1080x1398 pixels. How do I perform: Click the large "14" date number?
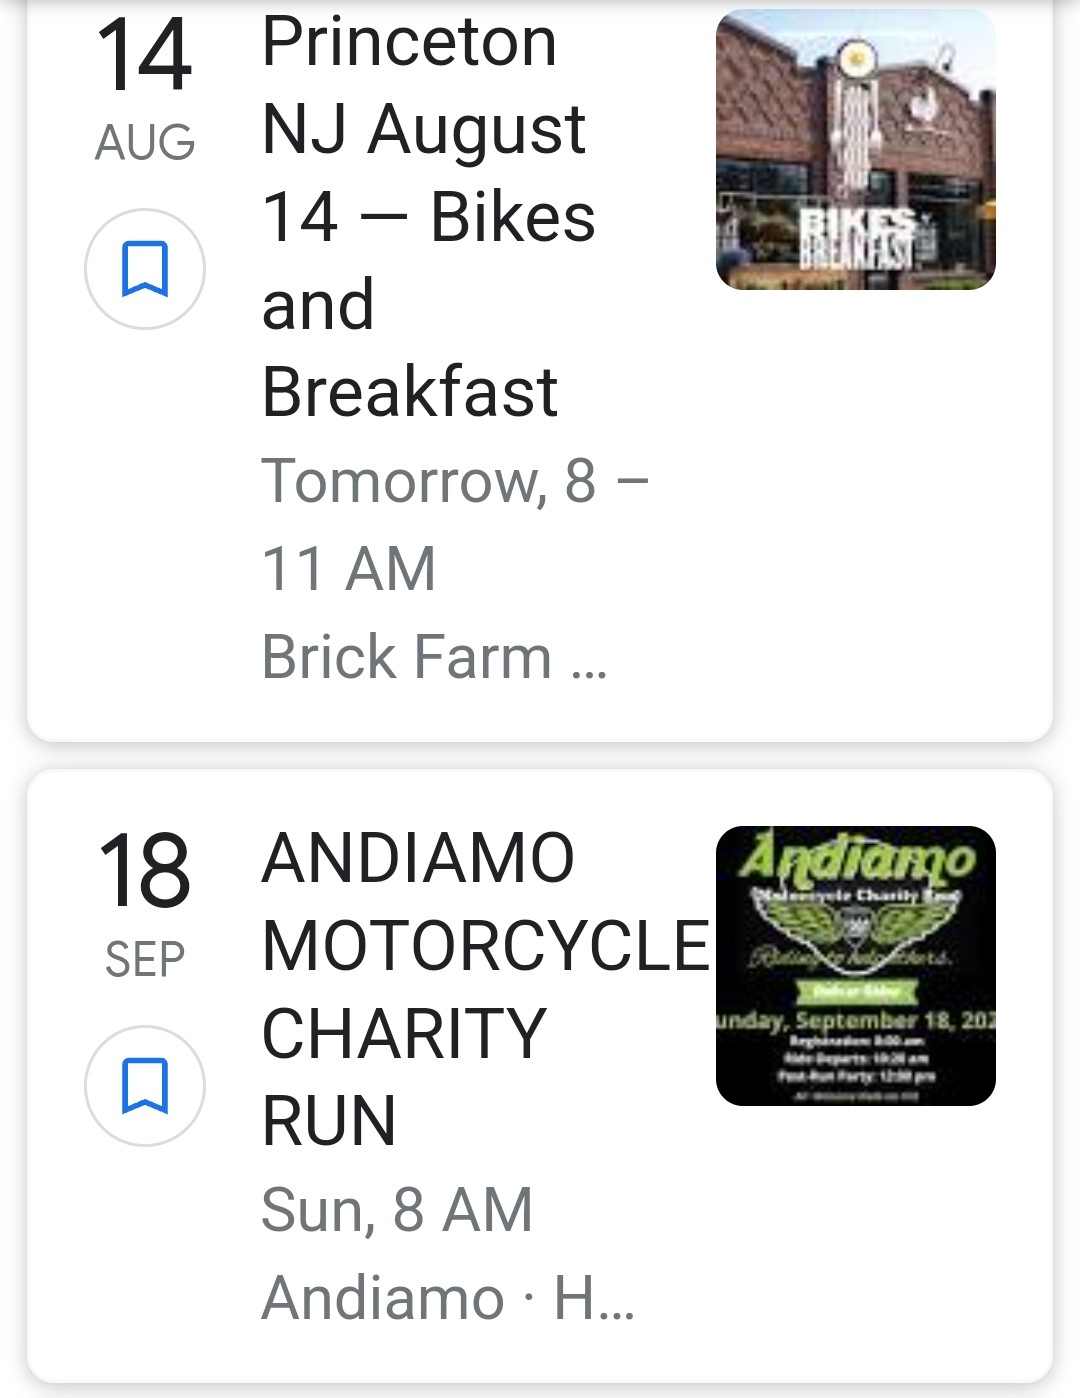145,55
